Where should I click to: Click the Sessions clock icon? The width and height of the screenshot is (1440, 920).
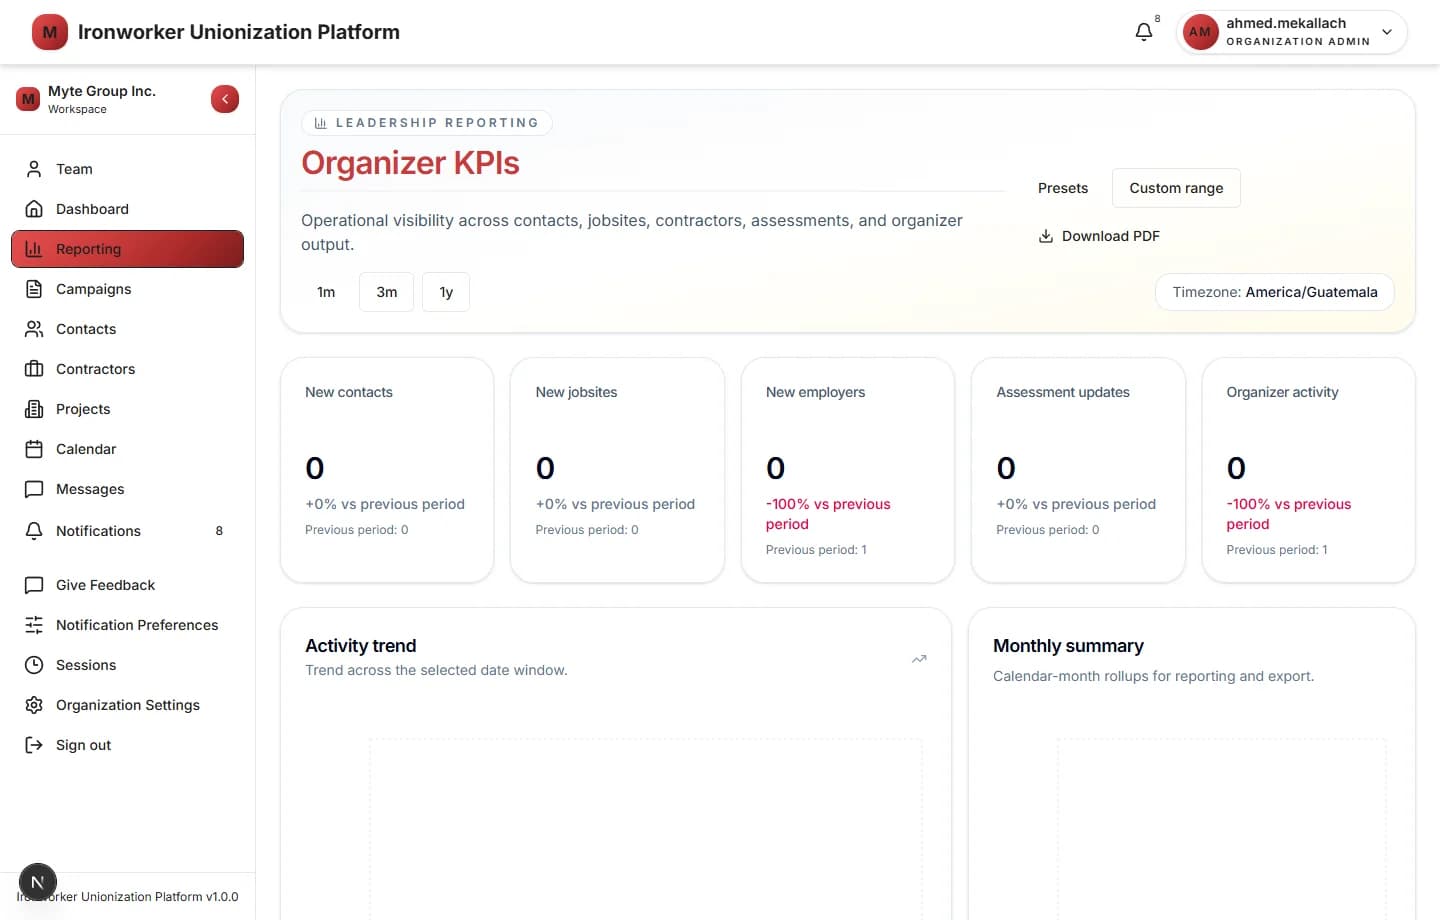pos(34,665)
